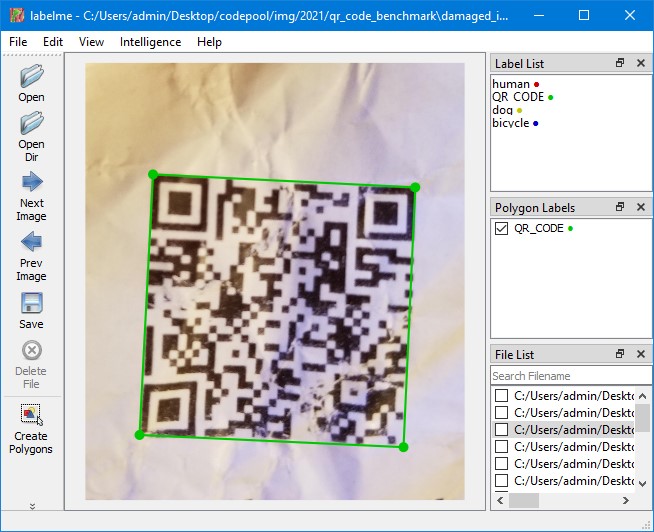Activate the Create Polygons tool
This screenshot has width=654, height=532.
(31, 415)
